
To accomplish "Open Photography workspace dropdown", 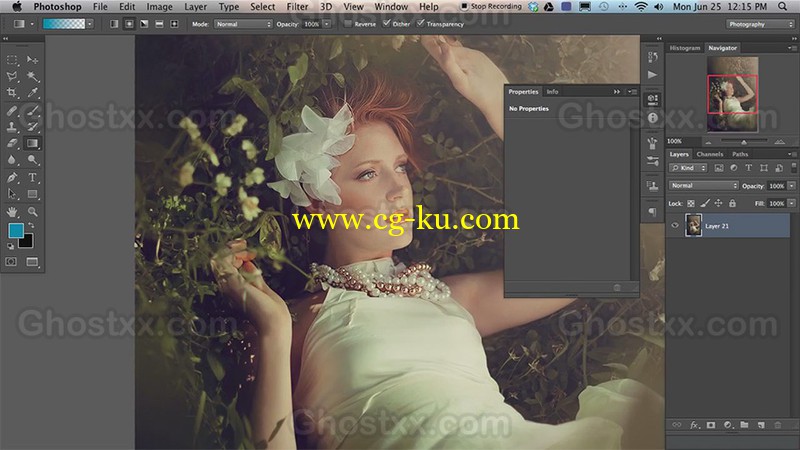I will click(760, 24).
